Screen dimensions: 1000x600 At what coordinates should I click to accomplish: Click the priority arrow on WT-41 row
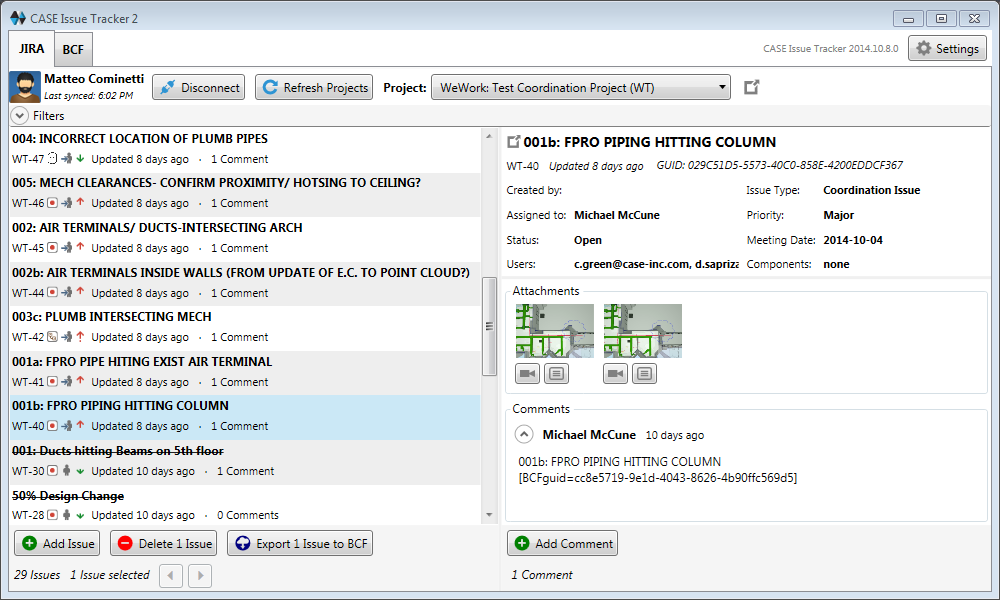coord(80,381)
